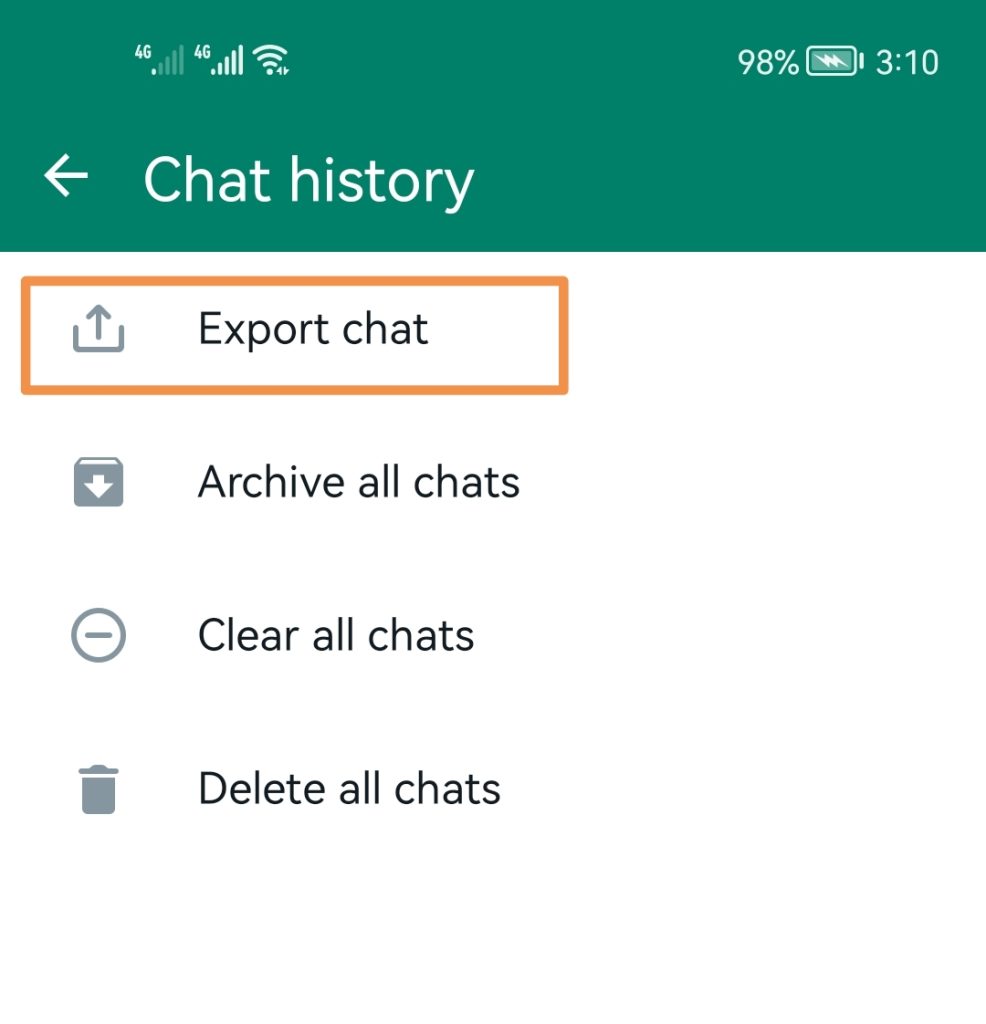This screenshot has width=986, height=1024.
Task: Tap the Archive all chats box icon
Action: click(x=99, y=483)
